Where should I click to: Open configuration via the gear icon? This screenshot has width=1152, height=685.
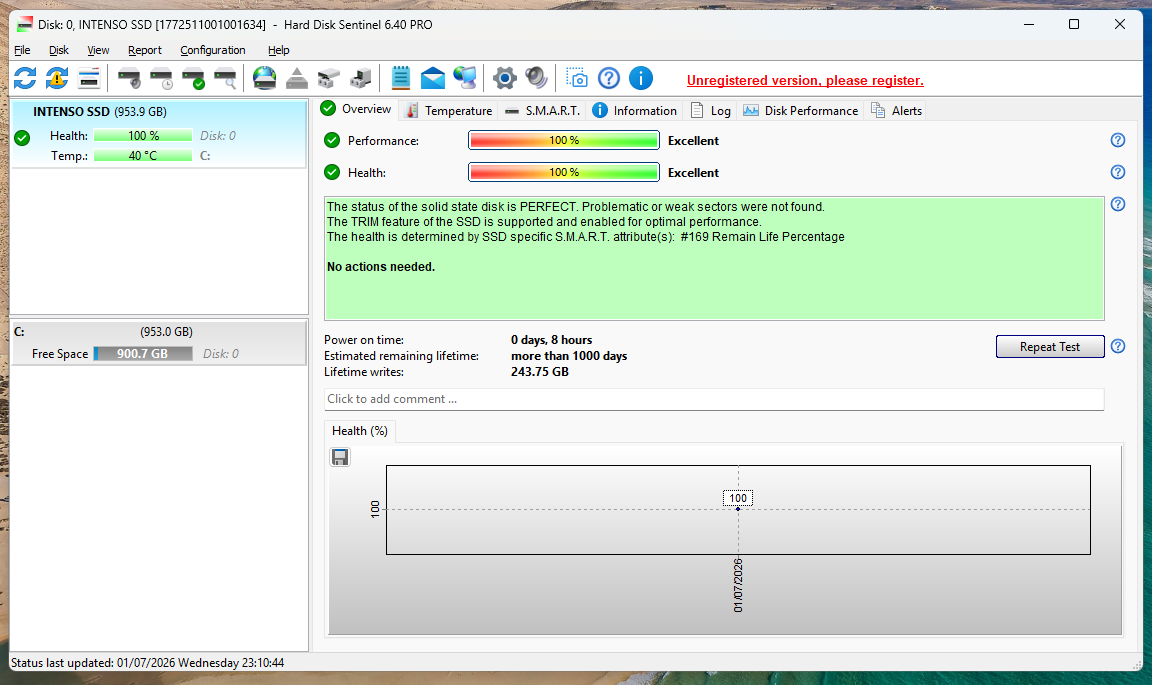coord(505,78)
